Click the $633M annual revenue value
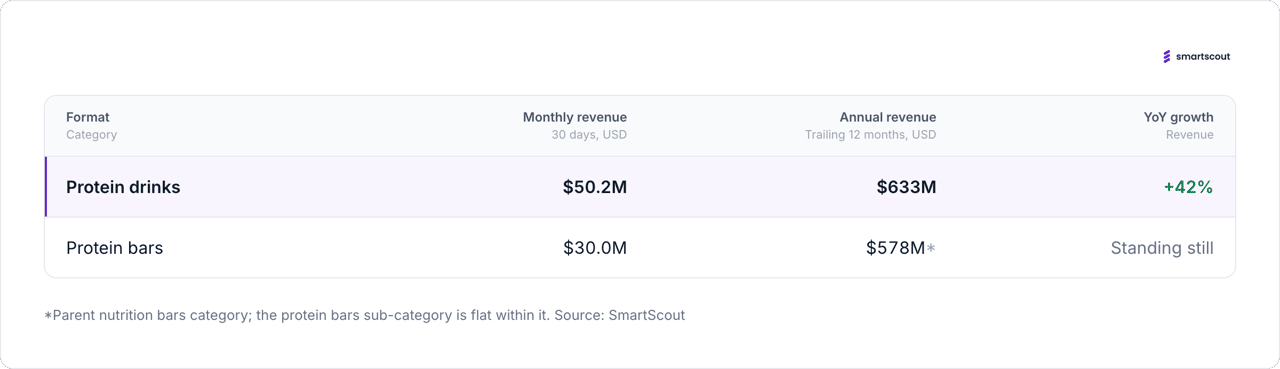The image size is (1280, 369). [x=907, y=187]
